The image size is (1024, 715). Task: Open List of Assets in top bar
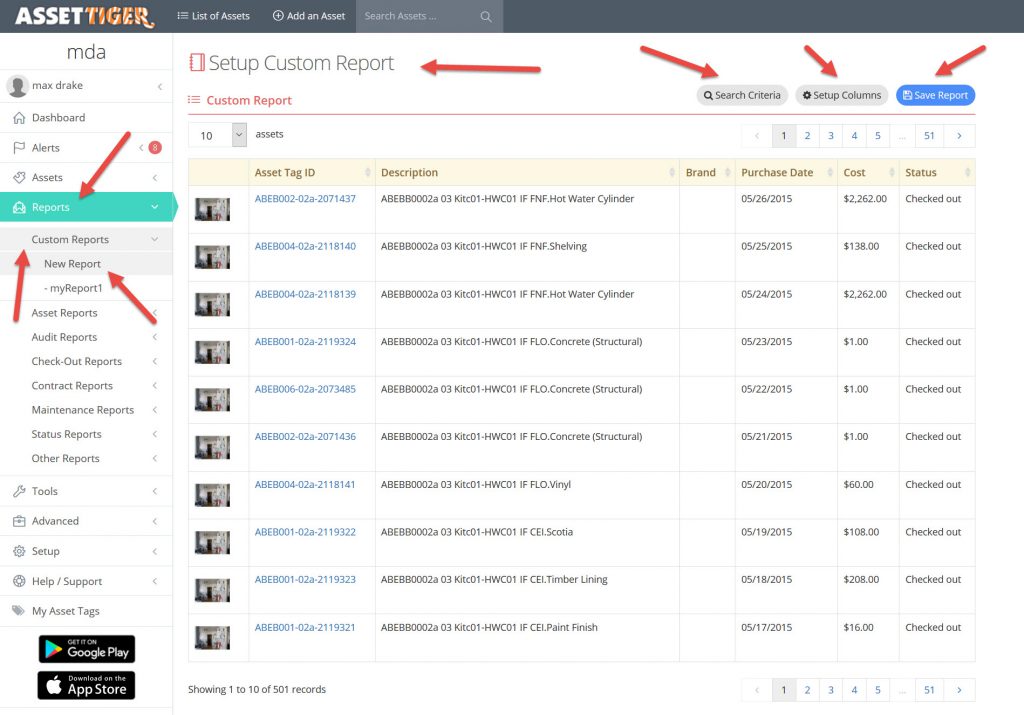213,16
